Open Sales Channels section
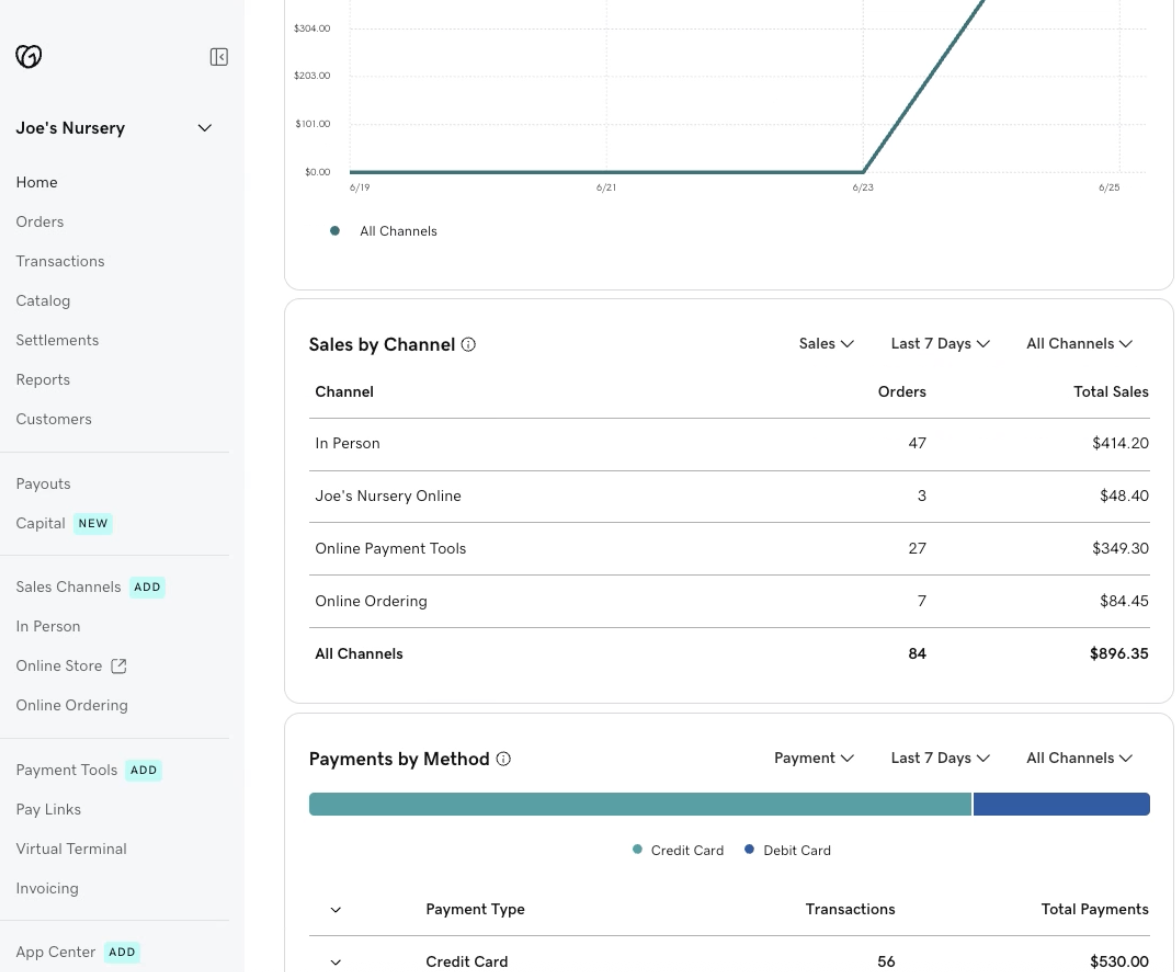Viewport: 1175px width, 972px height. pyautogui.click(x=68, y=587)
